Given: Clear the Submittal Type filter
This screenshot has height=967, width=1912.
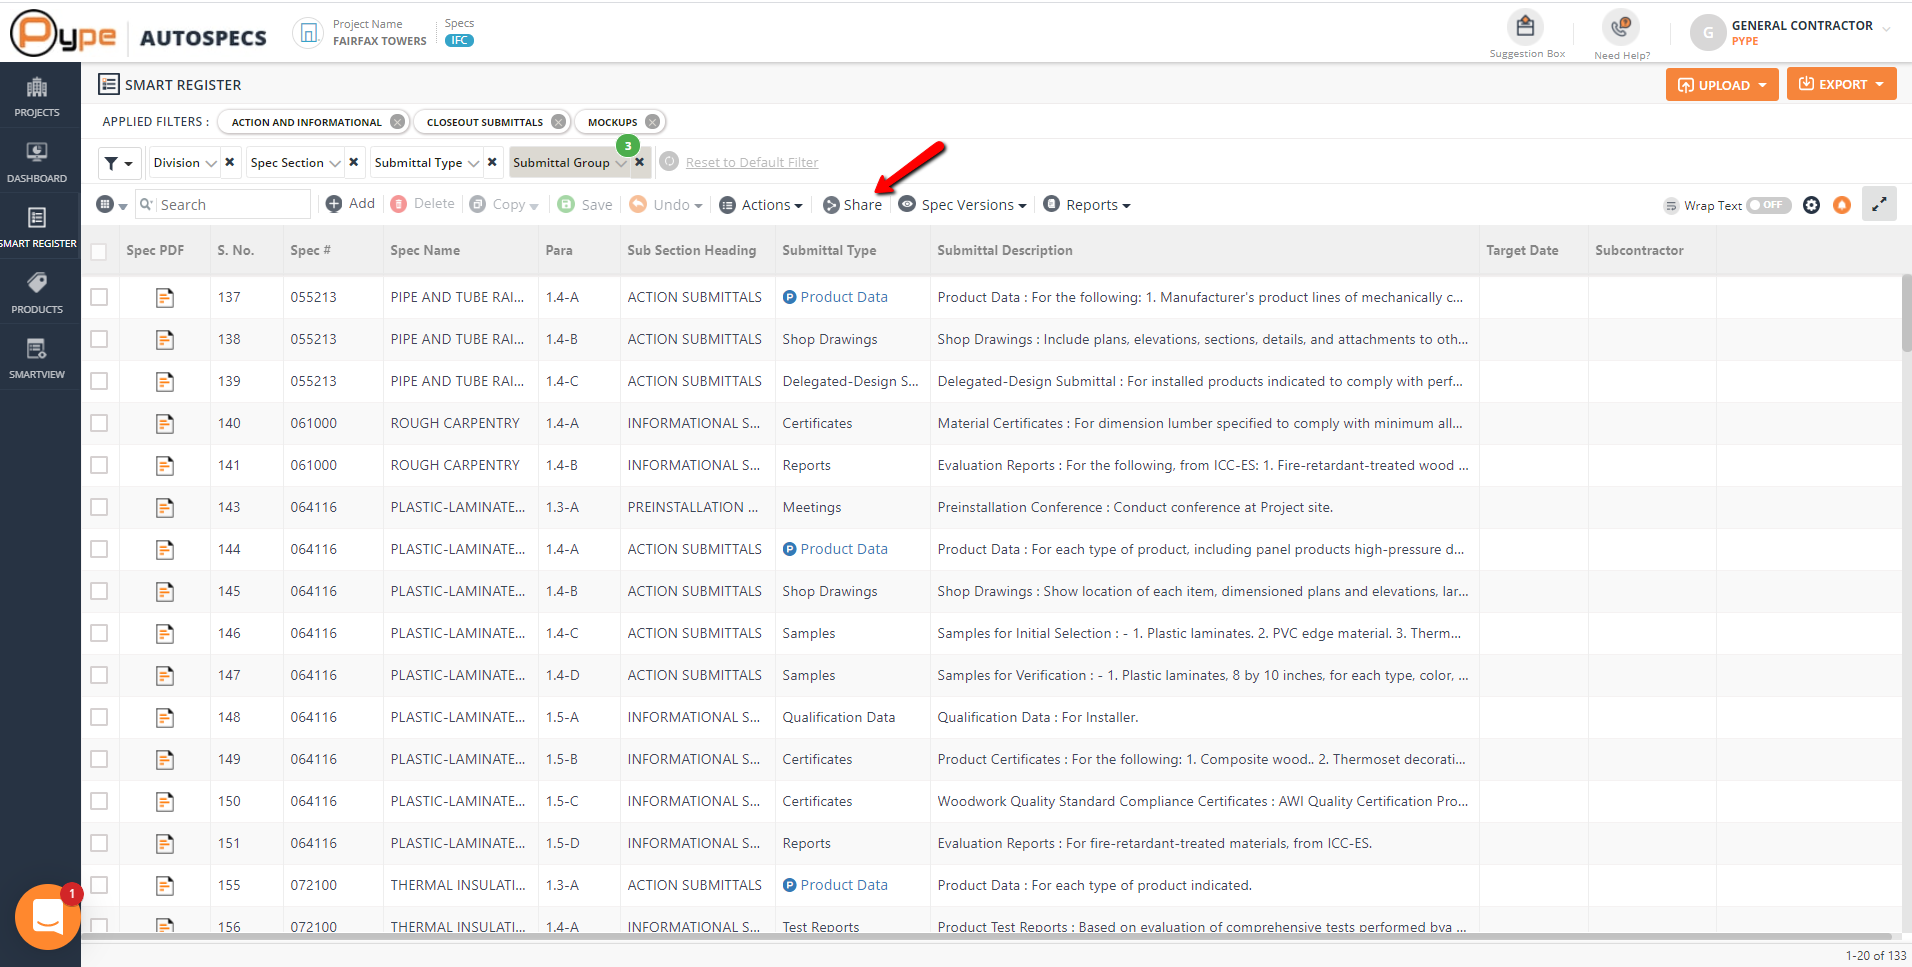Looking at the screenshot, I should click(x=492, y=162).
